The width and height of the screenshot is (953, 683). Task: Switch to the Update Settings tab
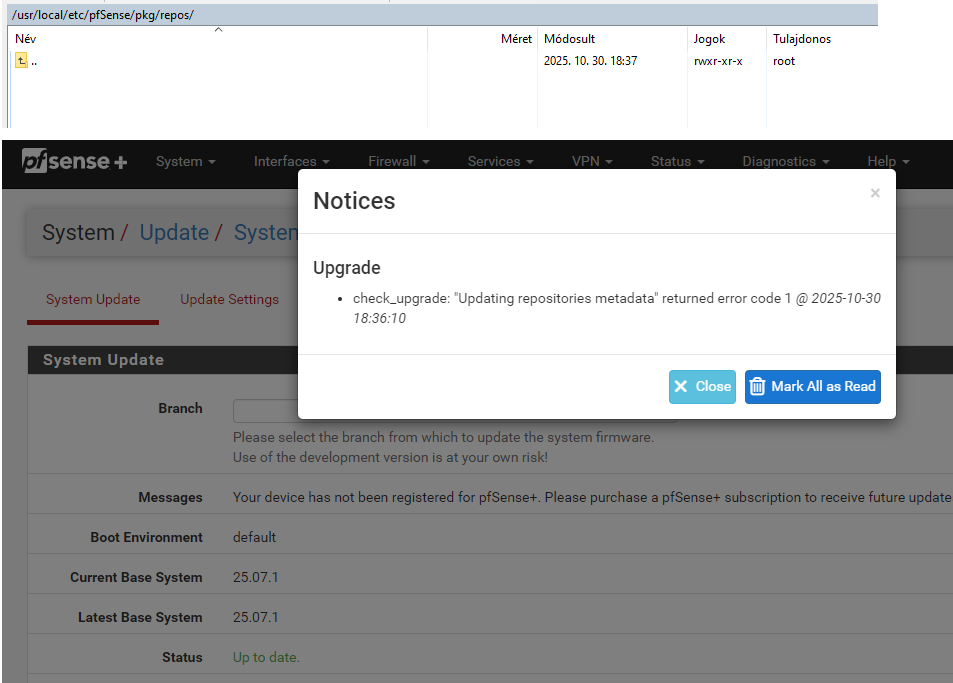pyautogui.click(x=229, y=299)
